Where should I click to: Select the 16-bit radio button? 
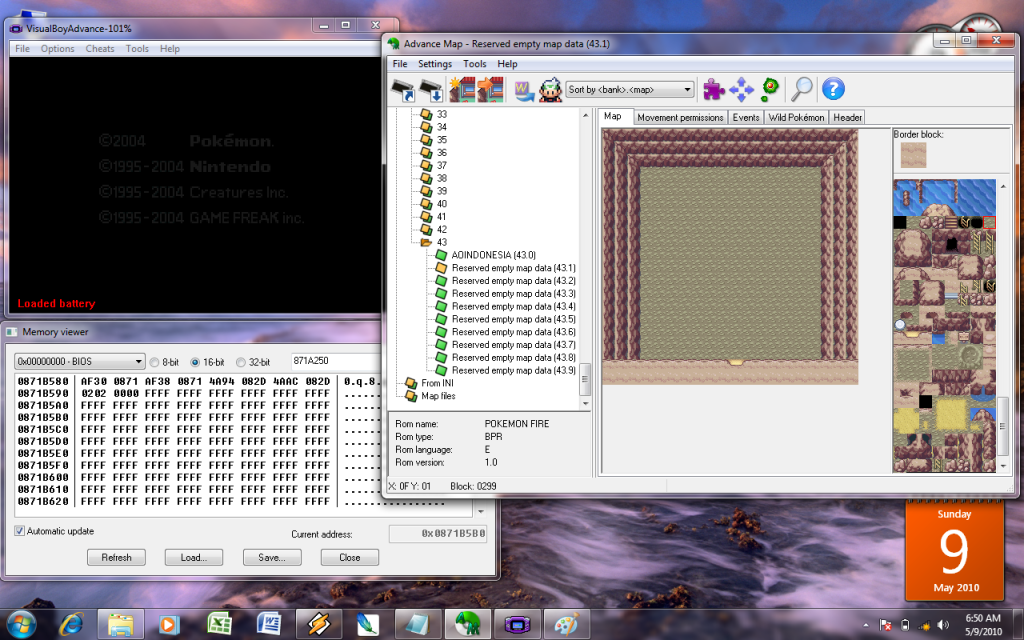pyautogui.click(x=195, y=362)
